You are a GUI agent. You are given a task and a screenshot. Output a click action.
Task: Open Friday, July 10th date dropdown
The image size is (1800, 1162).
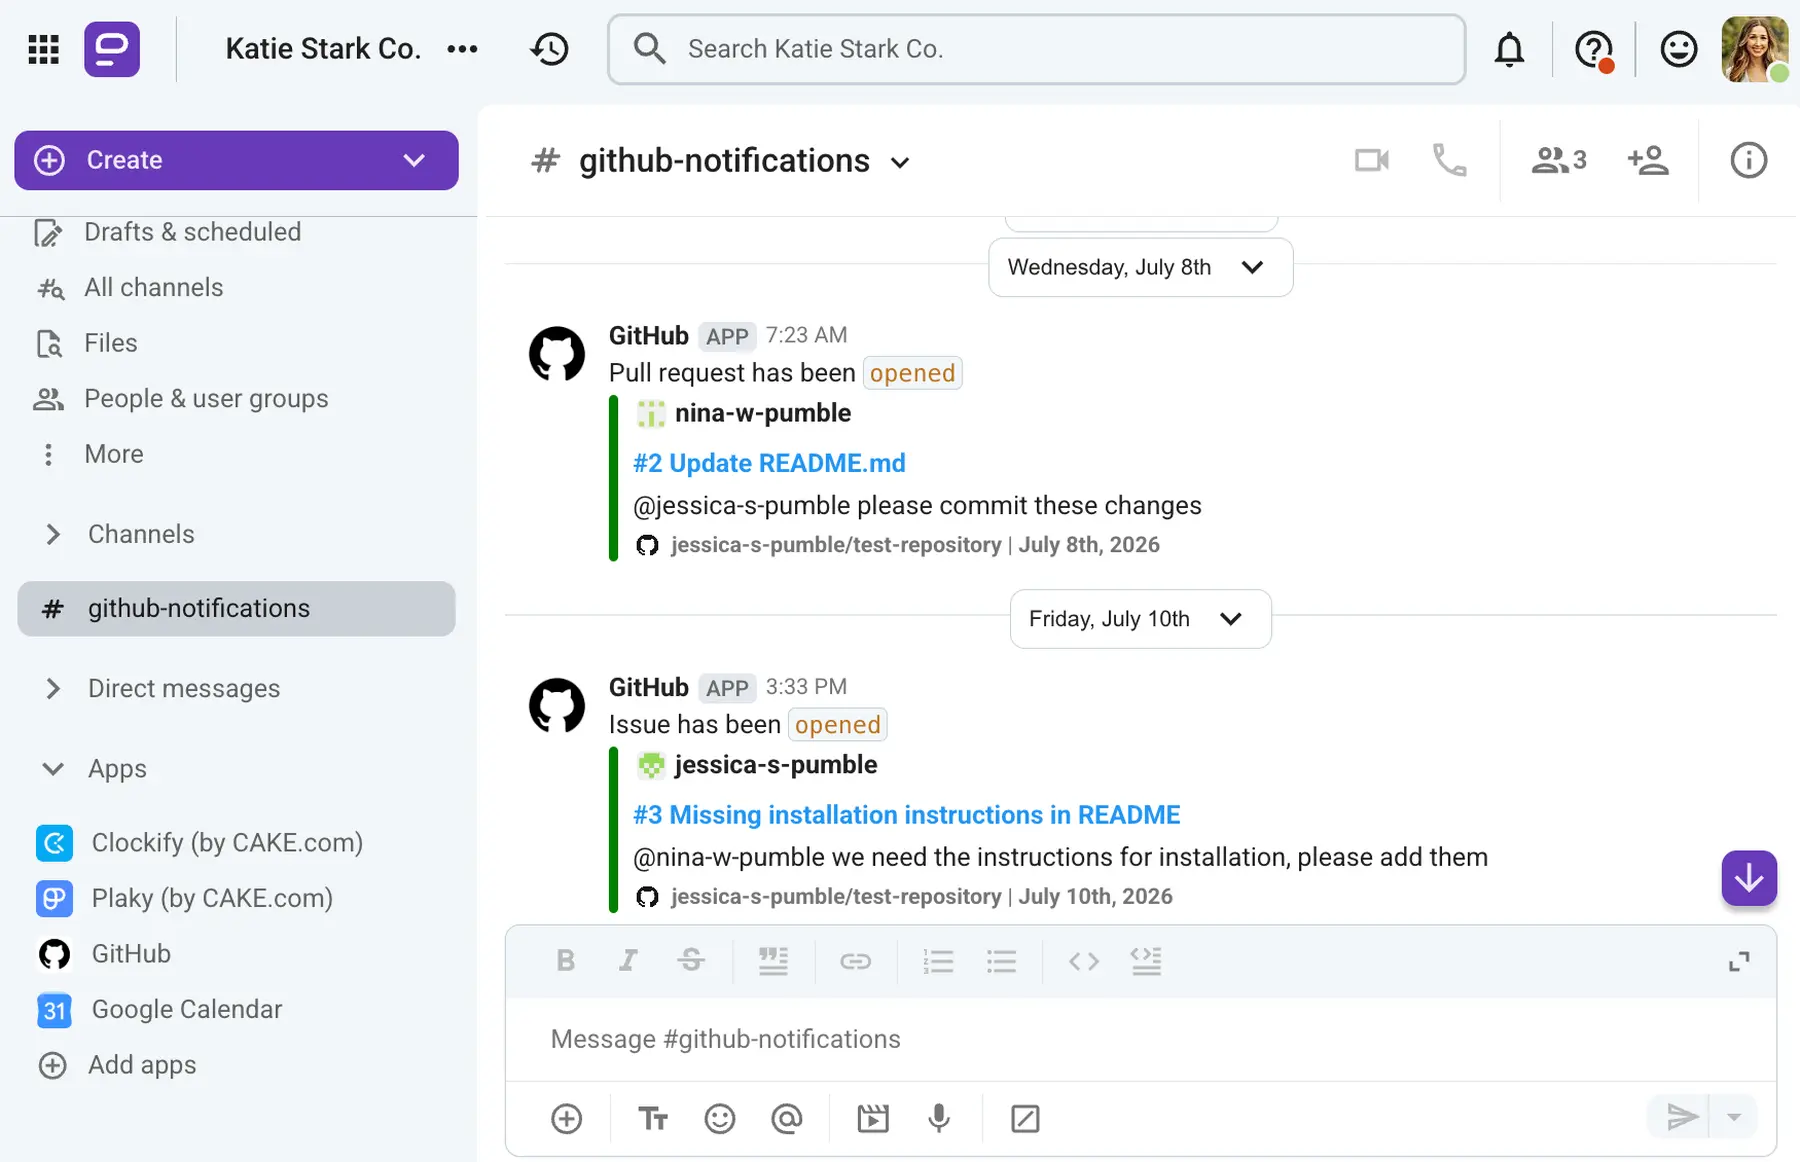[x=1140, y=619]
